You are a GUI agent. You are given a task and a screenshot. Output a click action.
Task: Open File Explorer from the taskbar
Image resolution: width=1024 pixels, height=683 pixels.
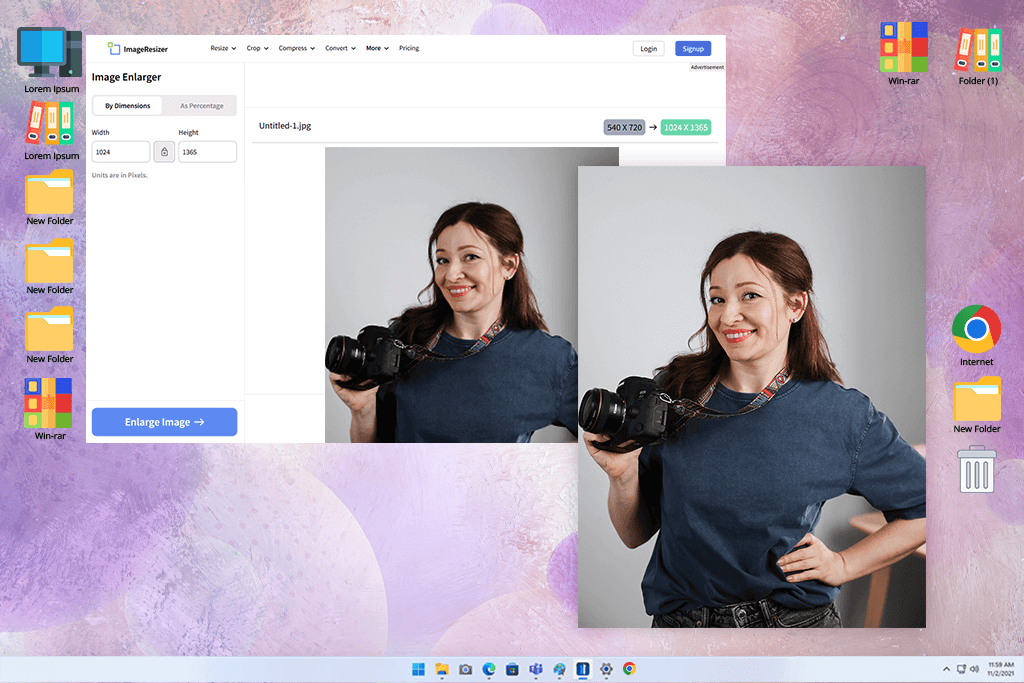(442, 669)
